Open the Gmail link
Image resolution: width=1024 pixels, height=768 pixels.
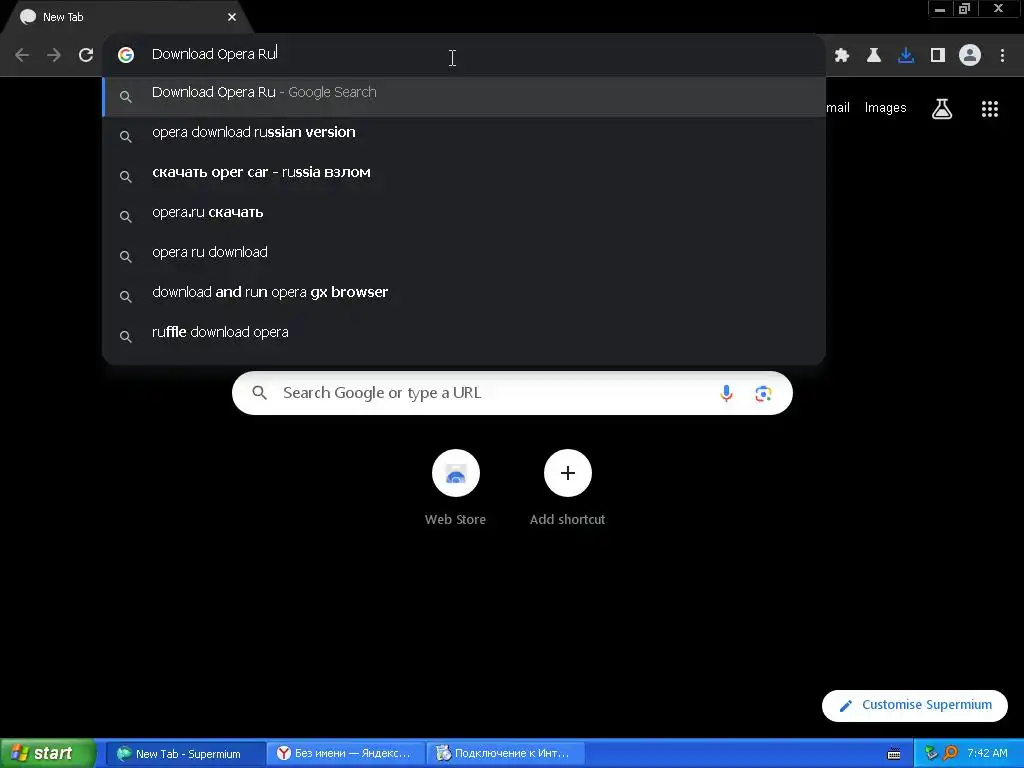838,108
